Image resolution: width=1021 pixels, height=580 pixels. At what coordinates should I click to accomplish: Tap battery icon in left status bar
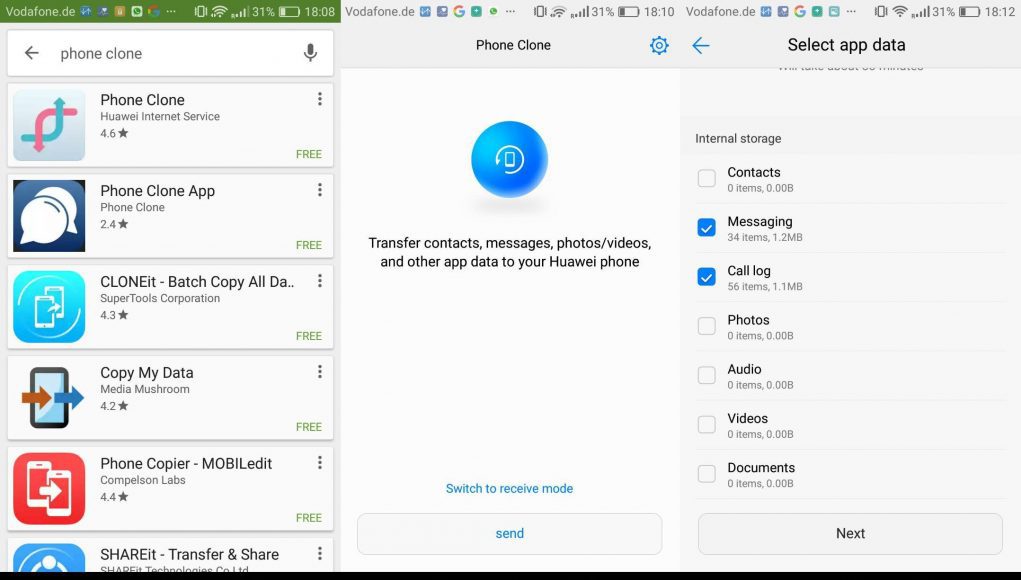(x=289, y=12)
